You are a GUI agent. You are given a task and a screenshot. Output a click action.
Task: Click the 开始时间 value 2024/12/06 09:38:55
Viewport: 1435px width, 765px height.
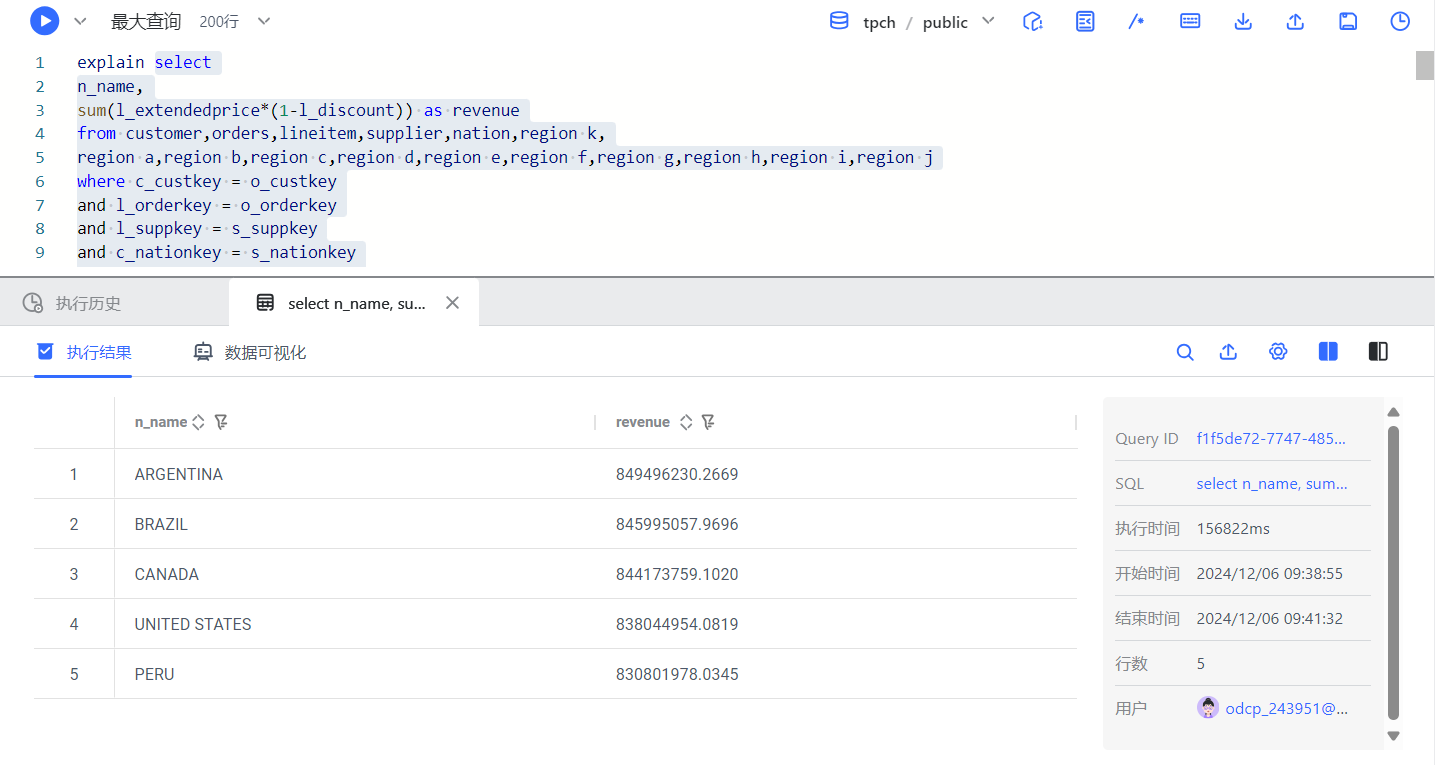tap(1269, 574)
